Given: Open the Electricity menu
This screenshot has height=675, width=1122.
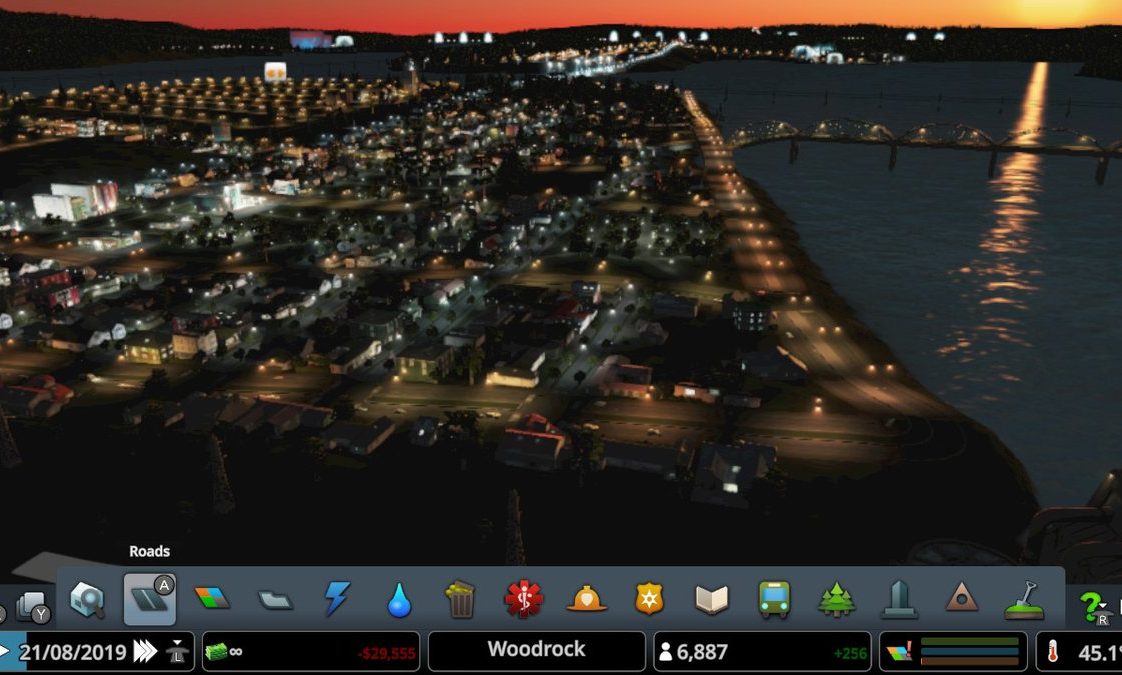Looking at the screenshot, I should click(x=337, y=598).
